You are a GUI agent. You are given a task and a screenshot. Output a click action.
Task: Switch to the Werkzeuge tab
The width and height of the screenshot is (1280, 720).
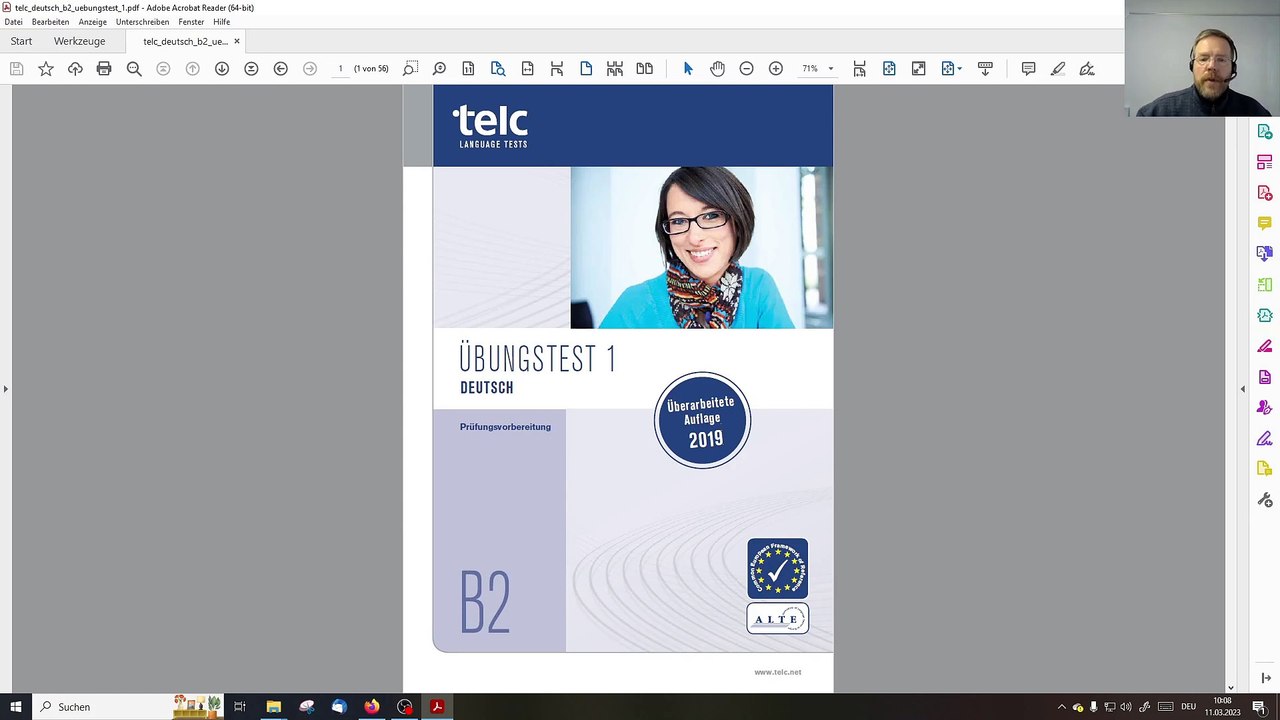[79, 41]
